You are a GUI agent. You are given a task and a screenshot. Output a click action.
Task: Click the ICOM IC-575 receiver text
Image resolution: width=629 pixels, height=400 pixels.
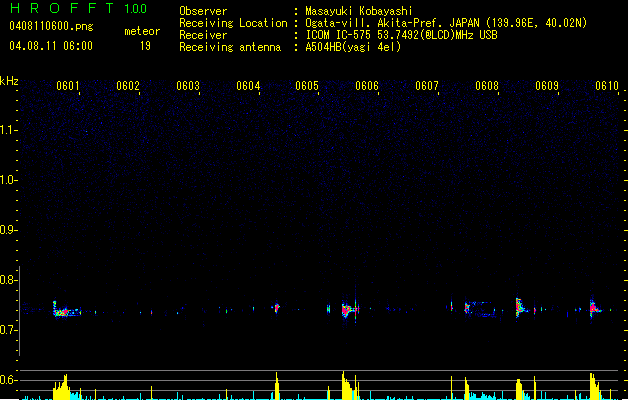pos(401,35)
